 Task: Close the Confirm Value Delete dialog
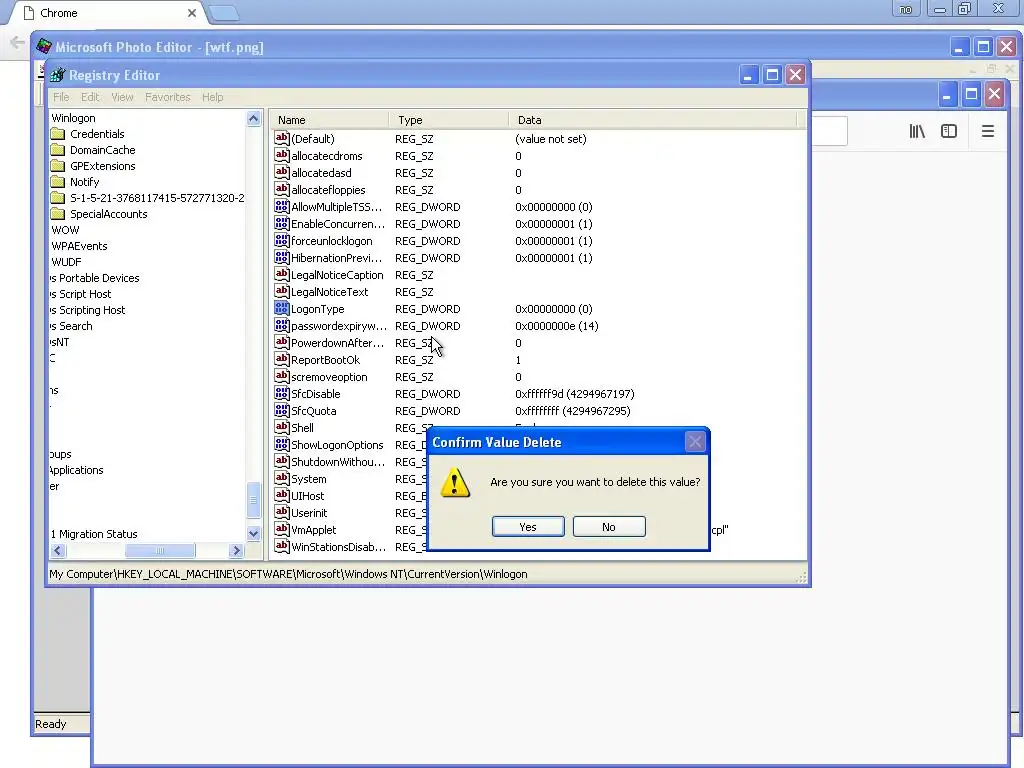[695, 442]
